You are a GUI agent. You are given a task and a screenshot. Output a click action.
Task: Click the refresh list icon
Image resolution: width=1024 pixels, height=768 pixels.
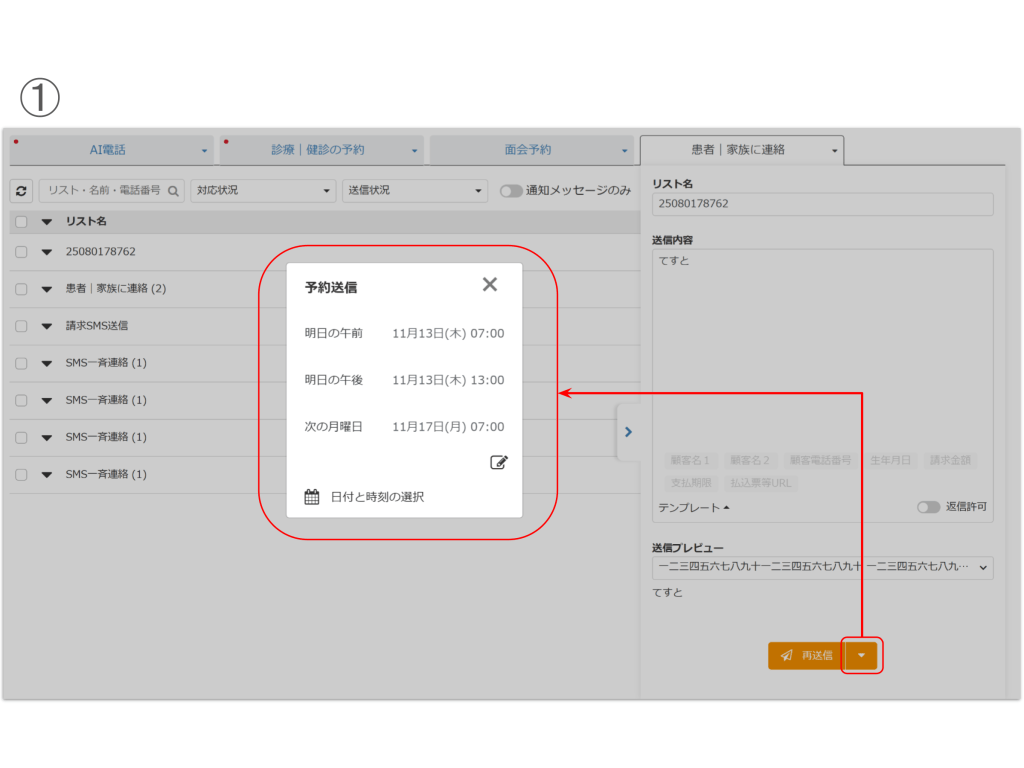tap(21, 190)
